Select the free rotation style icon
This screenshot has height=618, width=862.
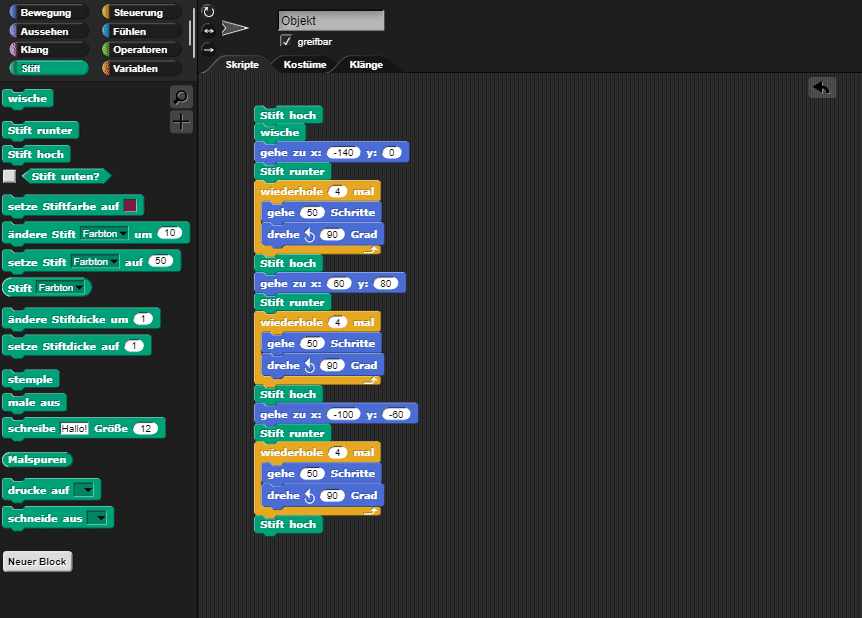208,12
